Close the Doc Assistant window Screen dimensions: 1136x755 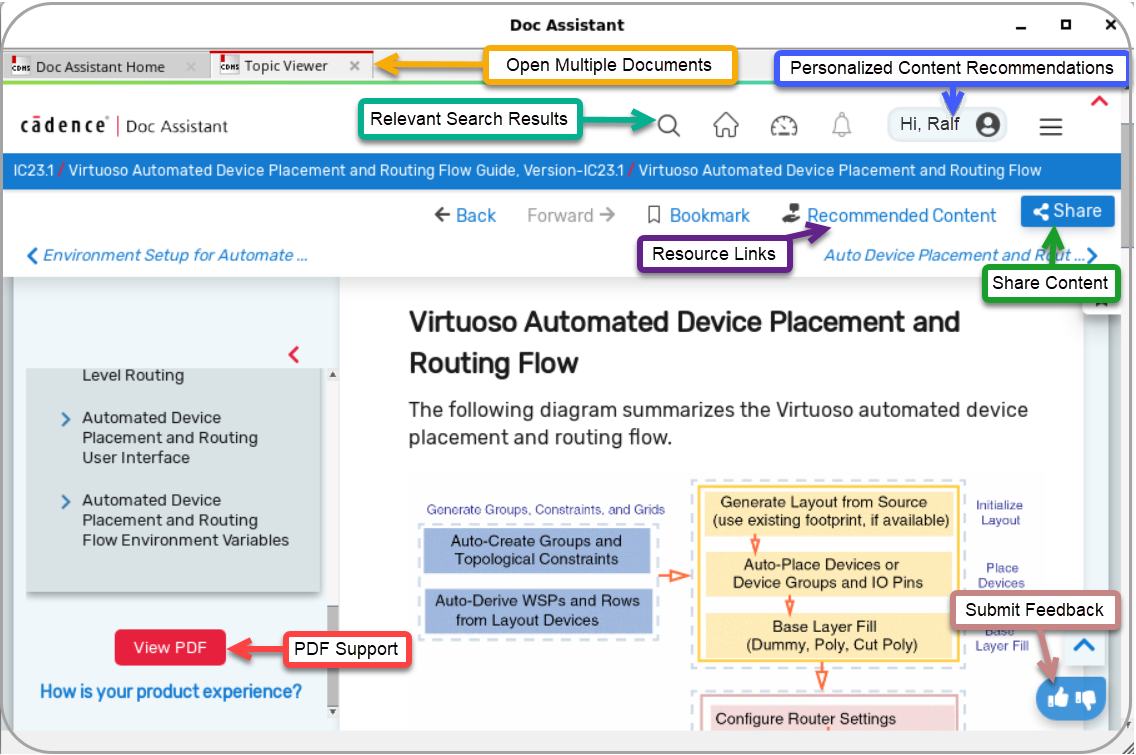point(1111,25)
